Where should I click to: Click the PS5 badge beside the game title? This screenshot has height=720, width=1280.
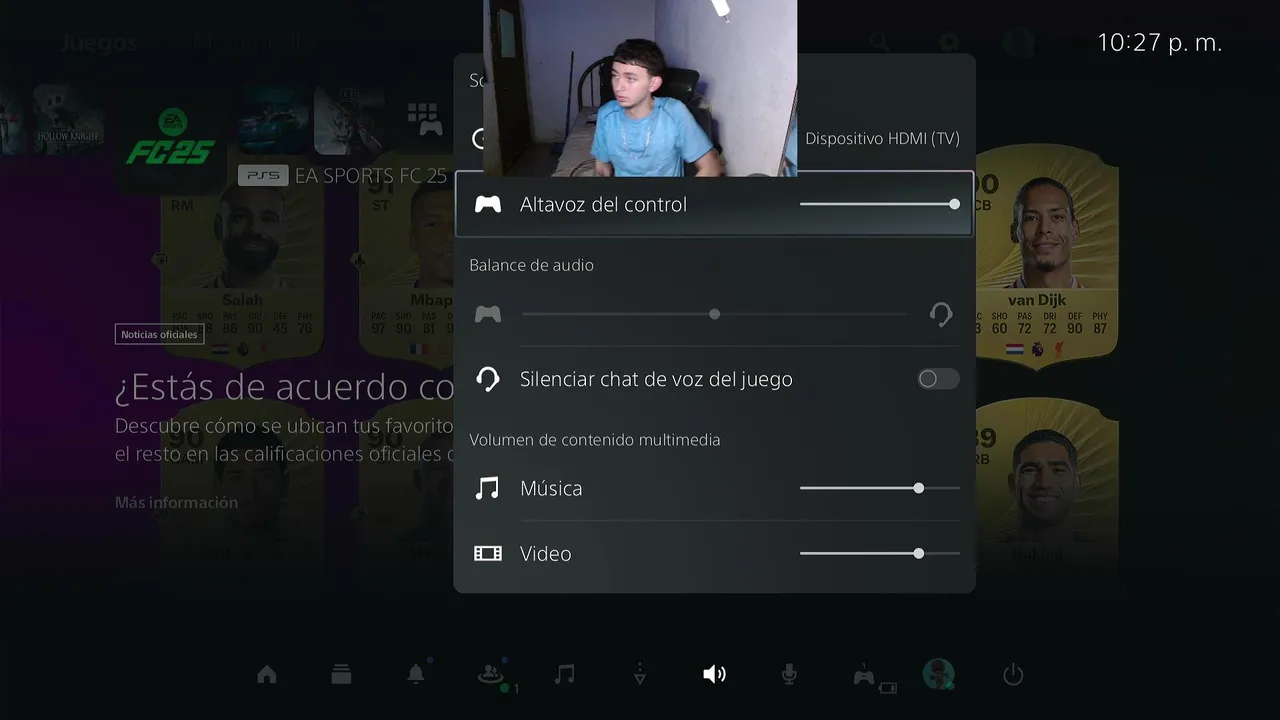pos(263,175)
